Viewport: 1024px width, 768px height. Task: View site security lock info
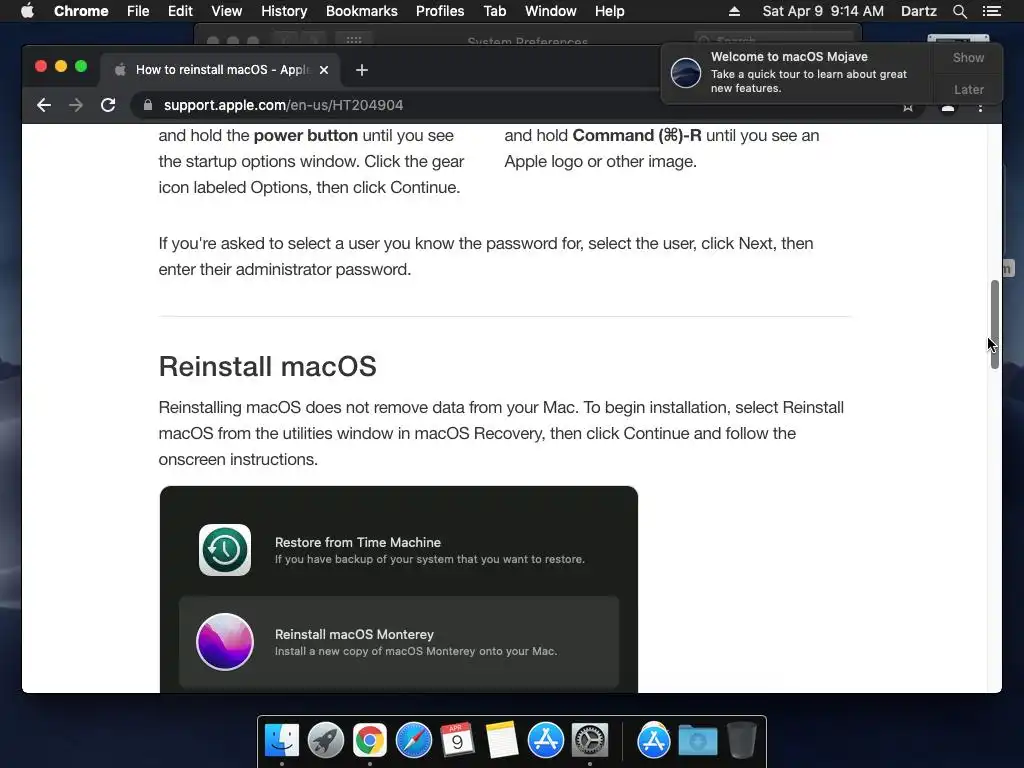point(148,105)
